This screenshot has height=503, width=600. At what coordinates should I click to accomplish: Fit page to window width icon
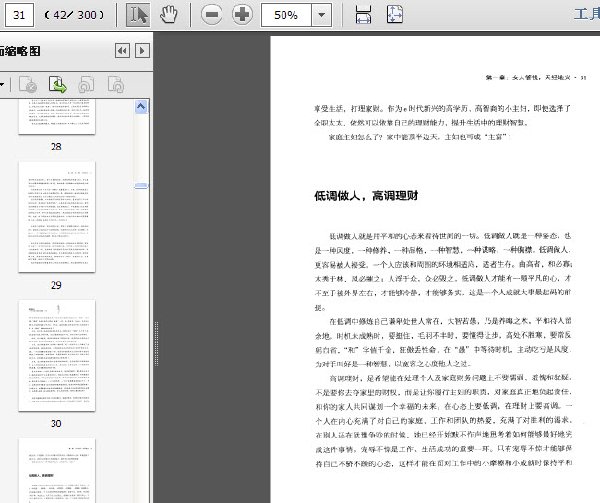363,15
